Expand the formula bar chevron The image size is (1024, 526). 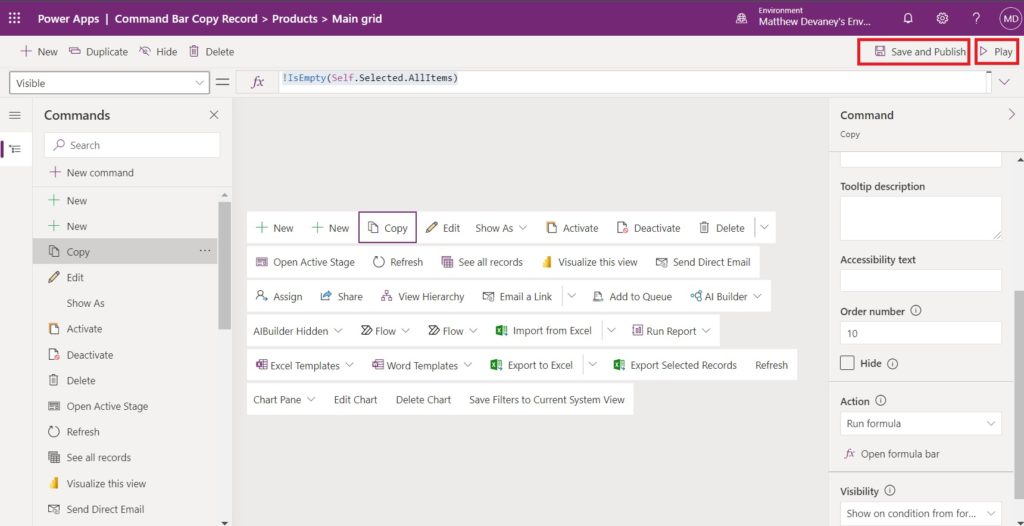(1004, 82)
